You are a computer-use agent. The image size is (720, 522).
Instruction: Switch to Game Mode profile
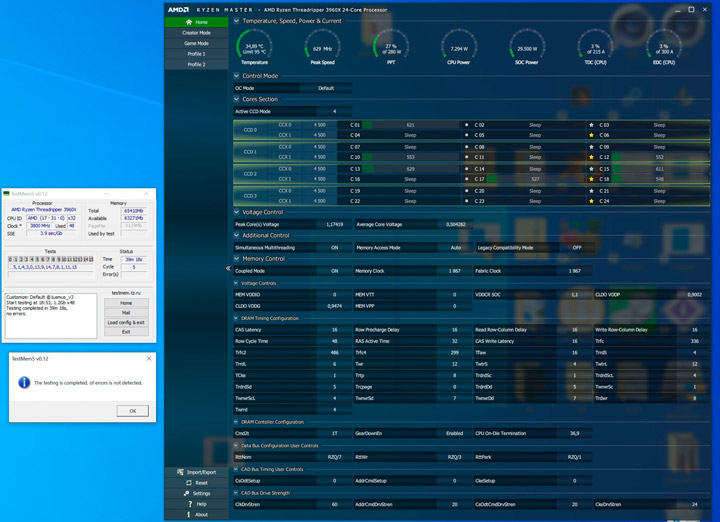[197, 43]
